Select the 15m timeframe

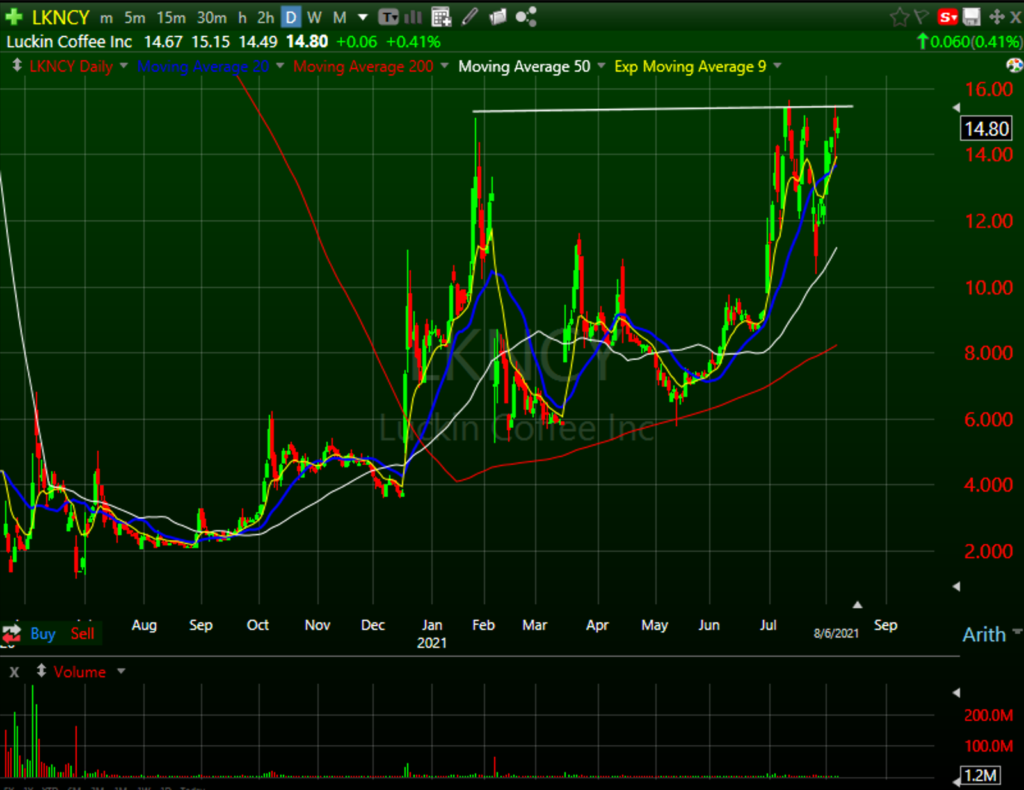tap(171, 18)
